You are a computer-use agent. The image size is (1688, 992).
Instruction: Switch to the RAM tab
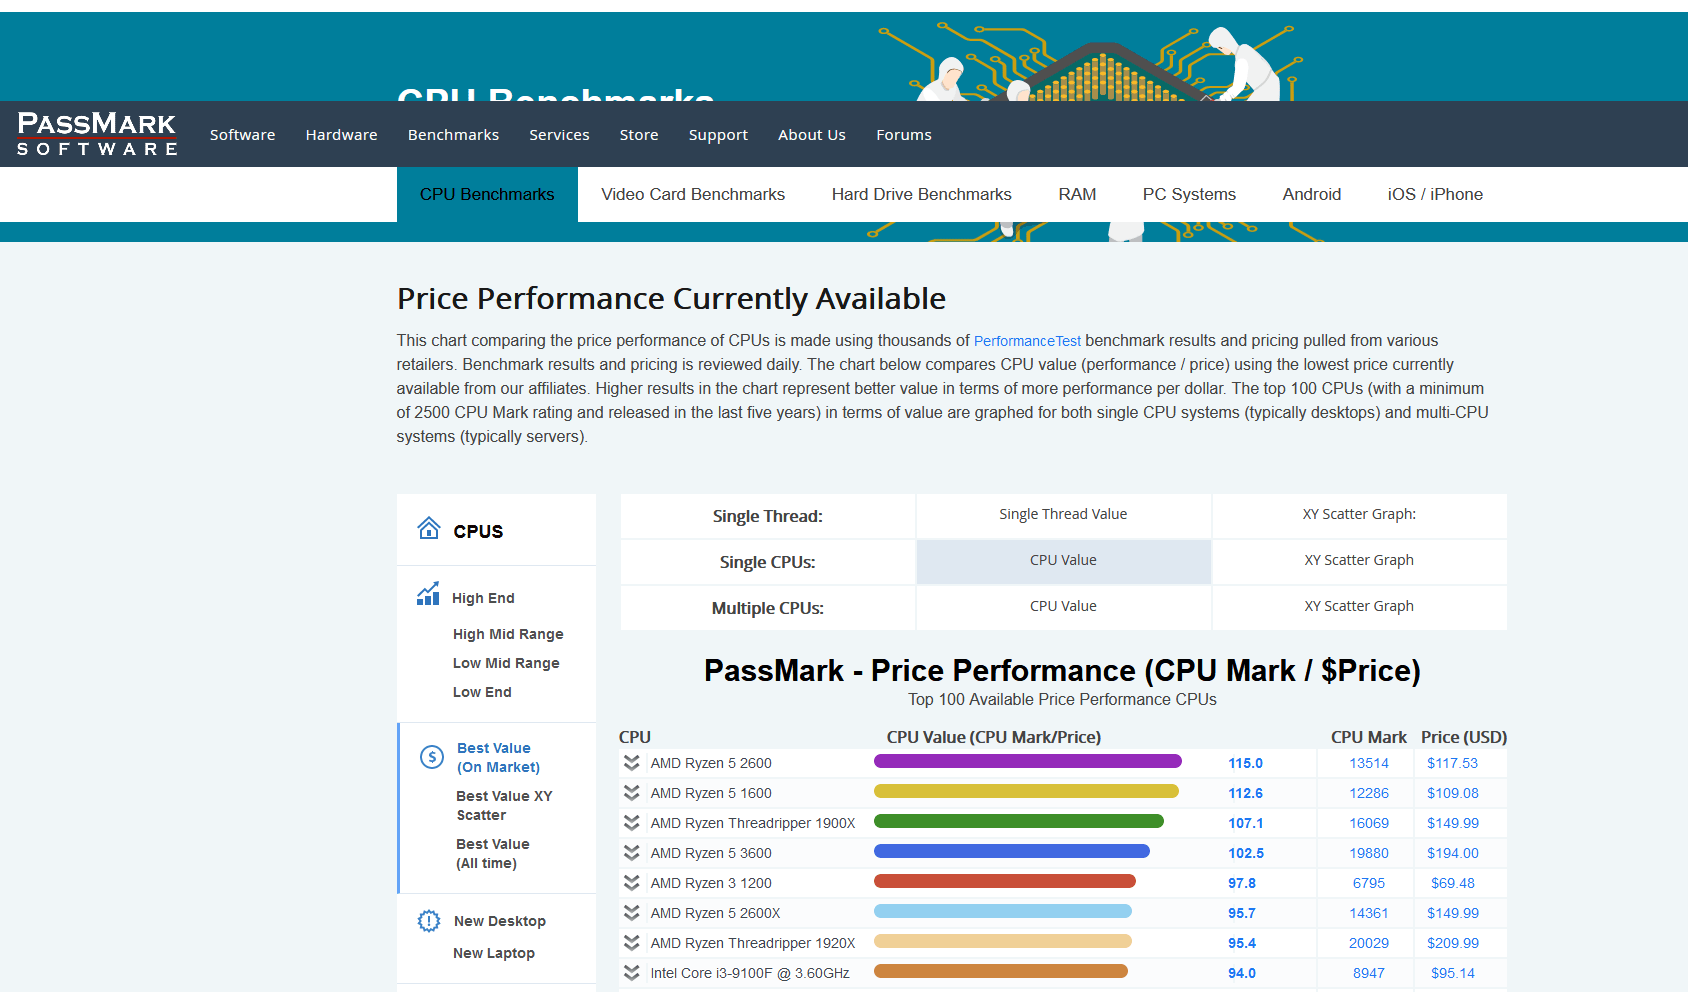tap(1077, 194)
